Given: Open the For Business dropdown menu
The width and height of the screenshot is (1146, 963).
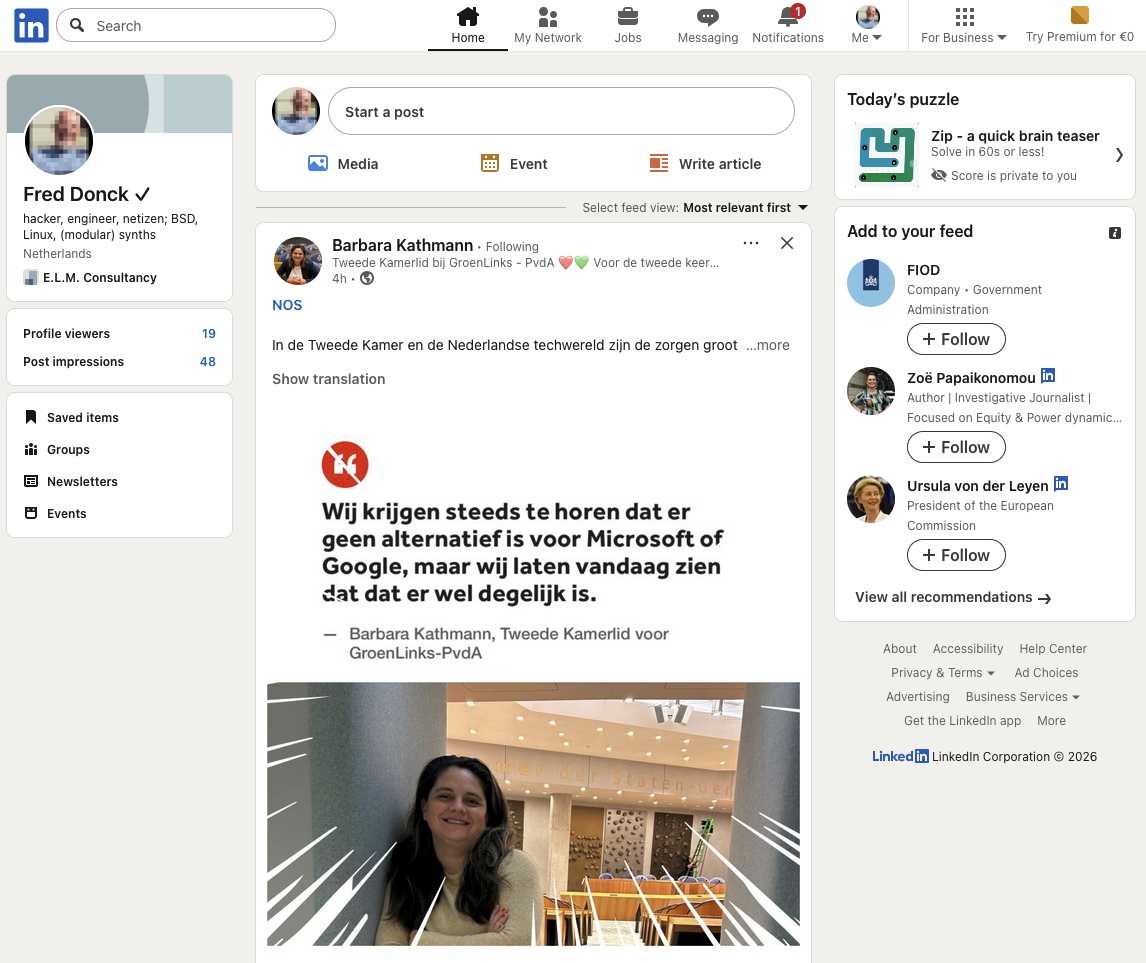Looking at the screenshot, I should [x=963, y=26].
